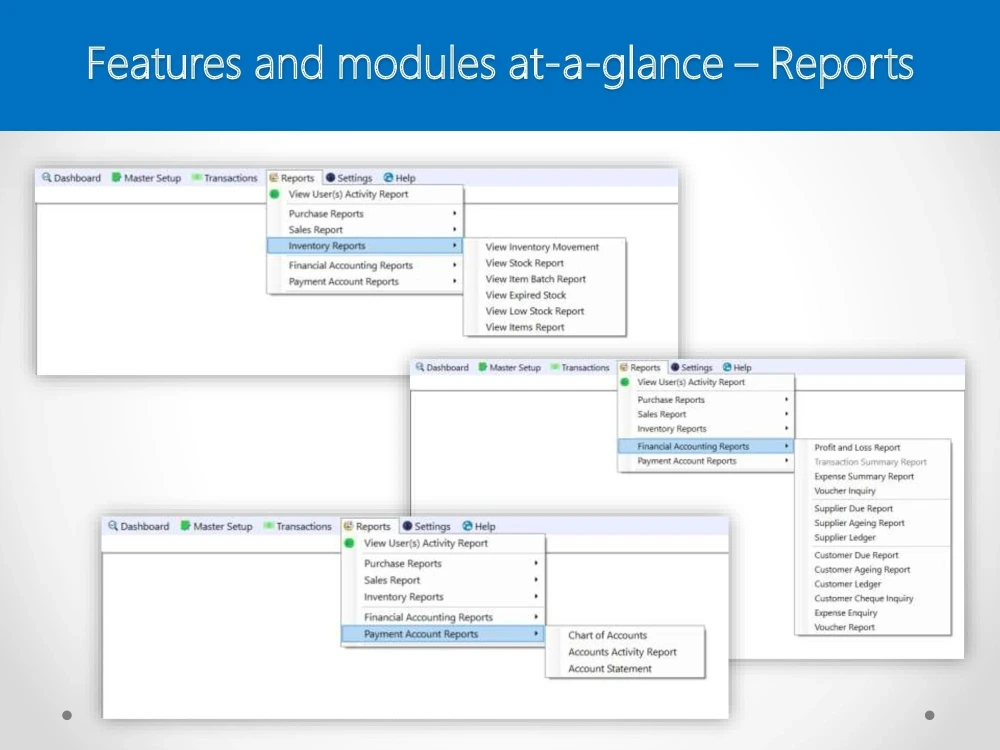Open View Low Stock Report
The height and width of the screenshot is (750, 1000).
534,311
